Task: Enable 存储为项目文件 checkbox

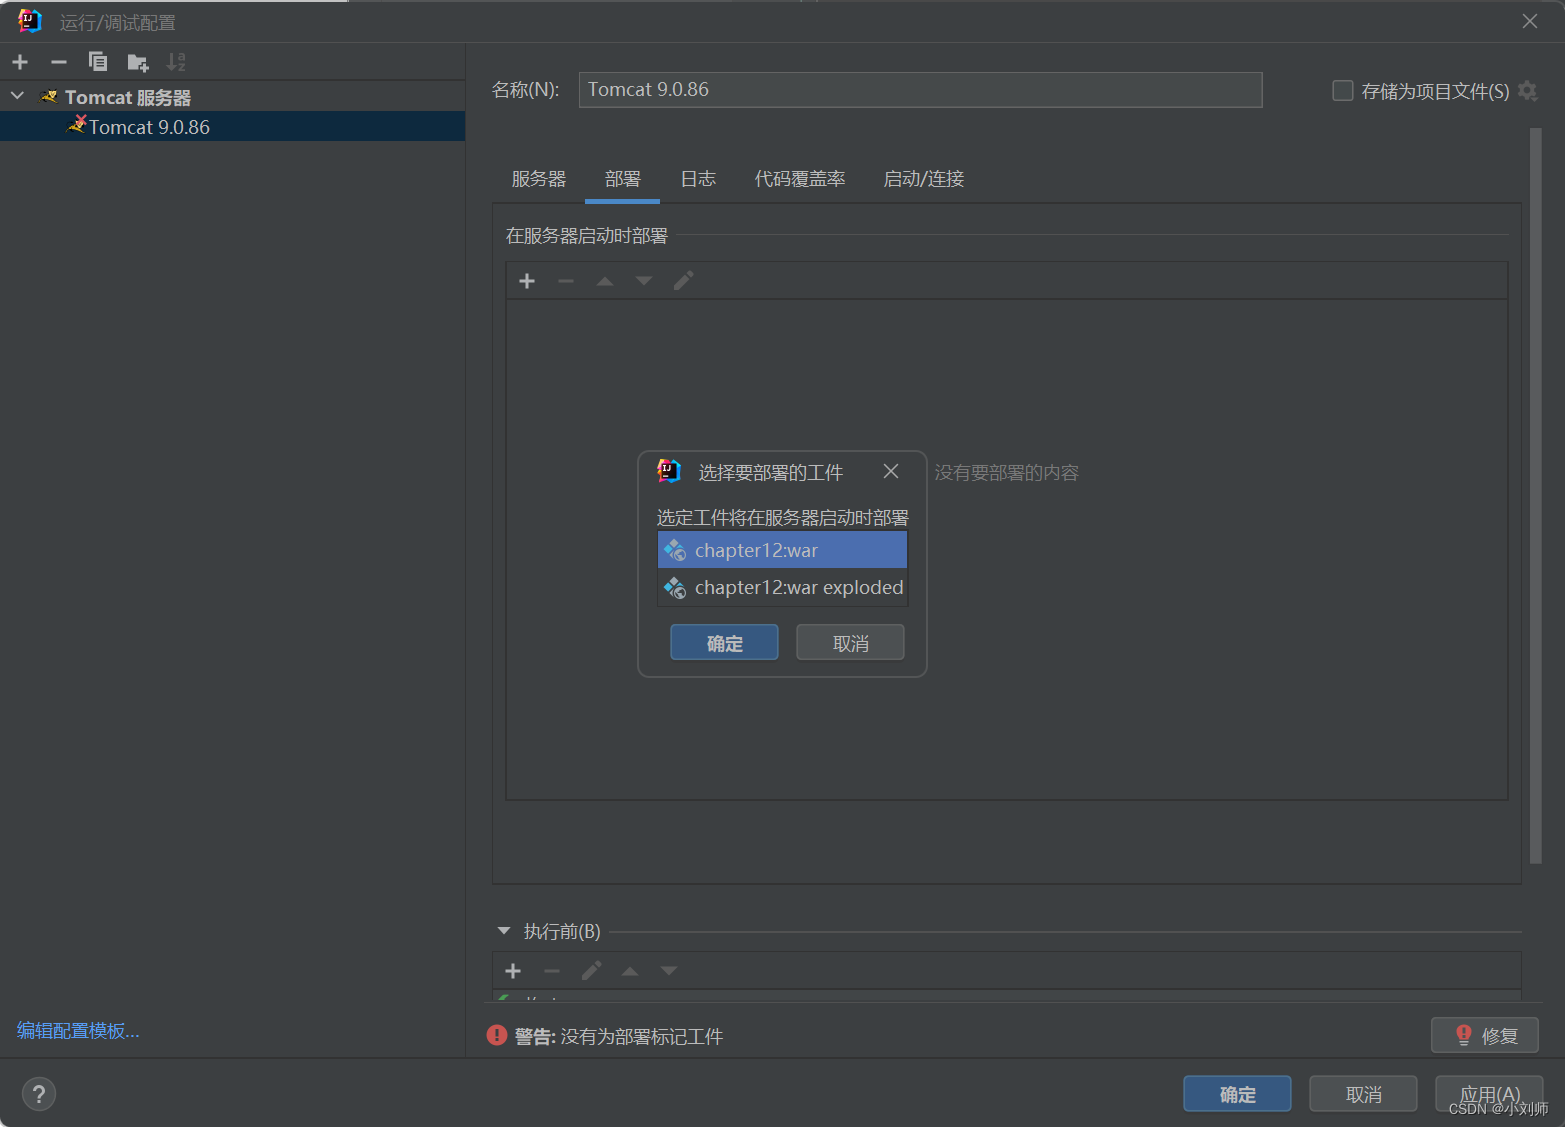Action: 1343,91
